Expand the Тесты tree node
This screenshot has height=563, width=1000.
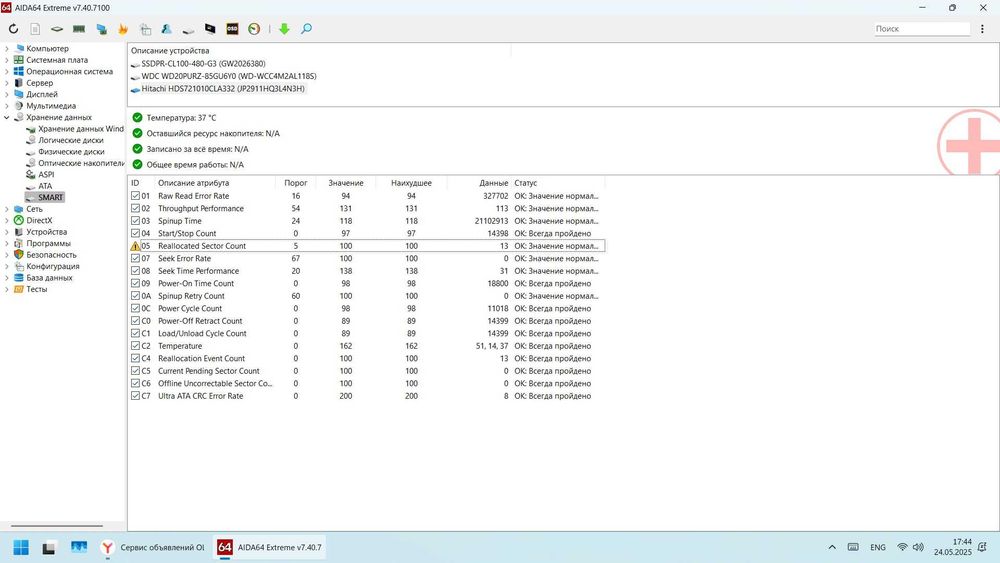[x=7, y=289]
